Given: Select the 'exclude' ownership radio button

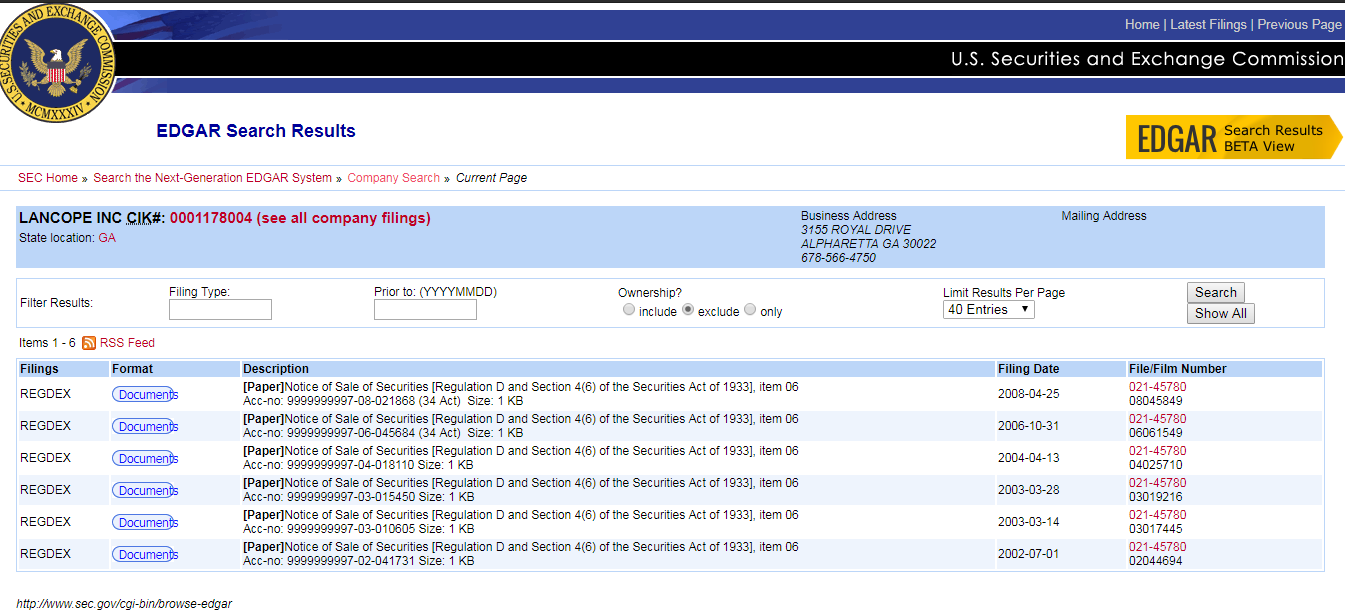Looking at the screenshot, I should [x=687, y=310].
